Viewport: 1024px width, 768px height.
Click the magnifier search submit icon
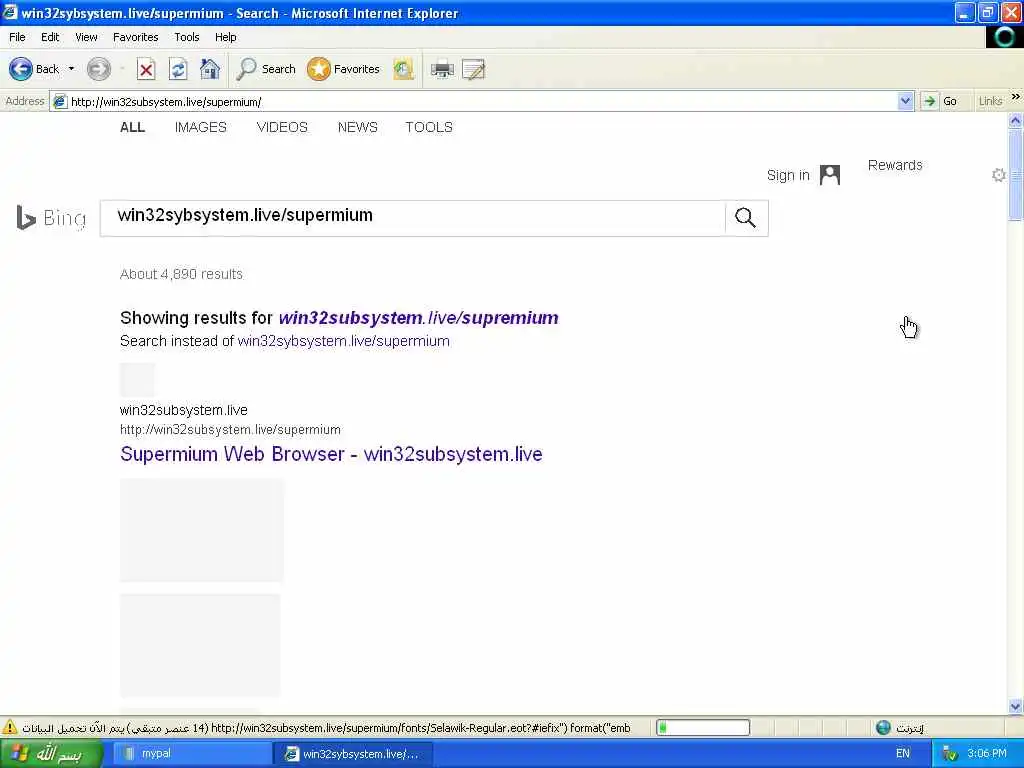[x=746, y=217]
